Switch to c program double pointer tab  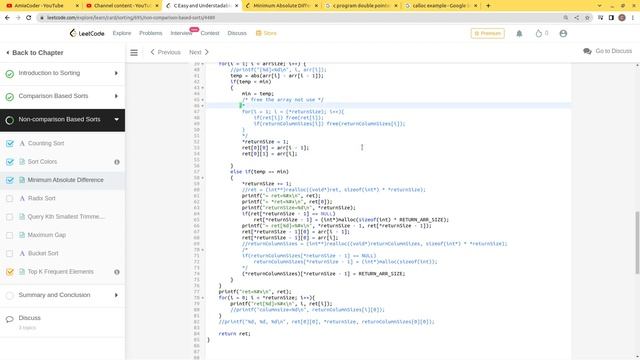361,6
